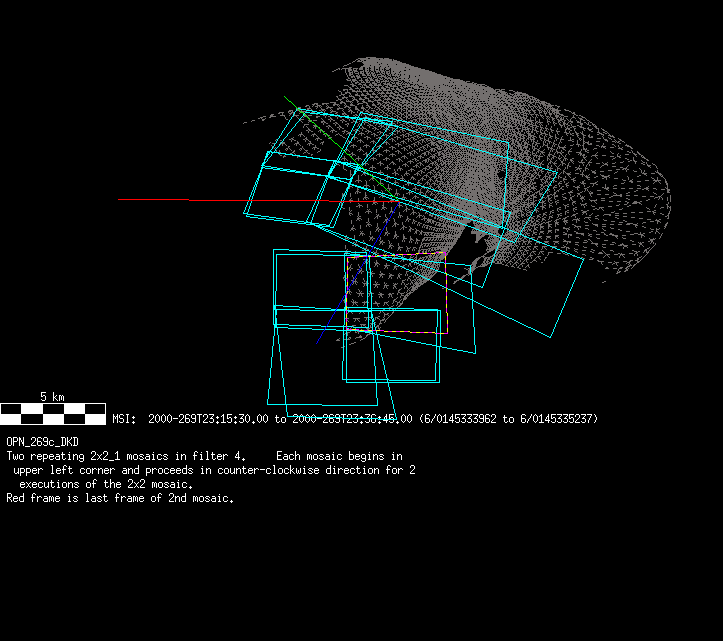Click the "Two repeating 2x2_1 mosaics" line
The width and height of the screenshot is (723, 641).
[x=204, y=456]
